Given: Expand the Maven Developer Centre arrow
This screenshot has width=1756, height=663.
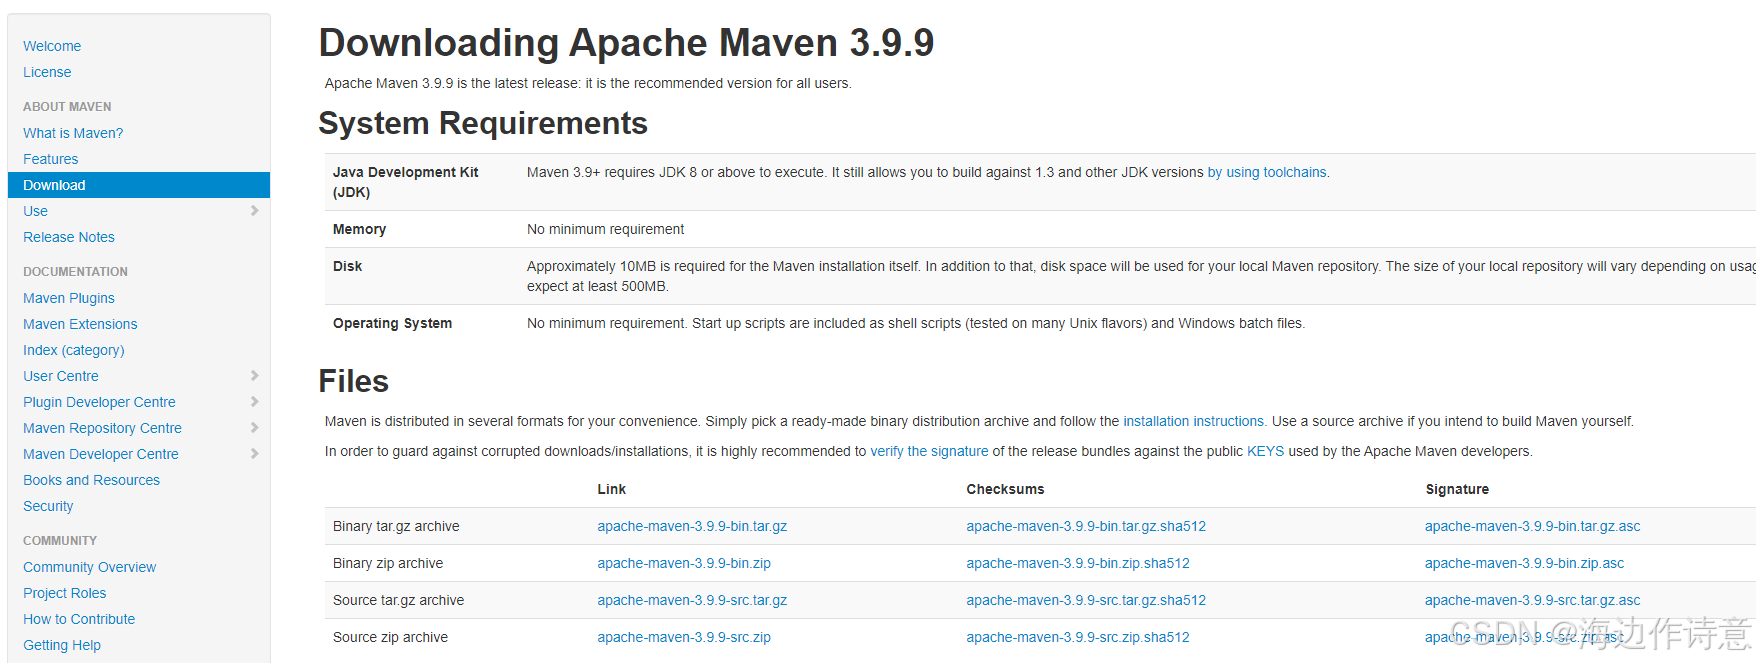Looking at the screenshot, I should pyautogui.click(x=254, y=454).
